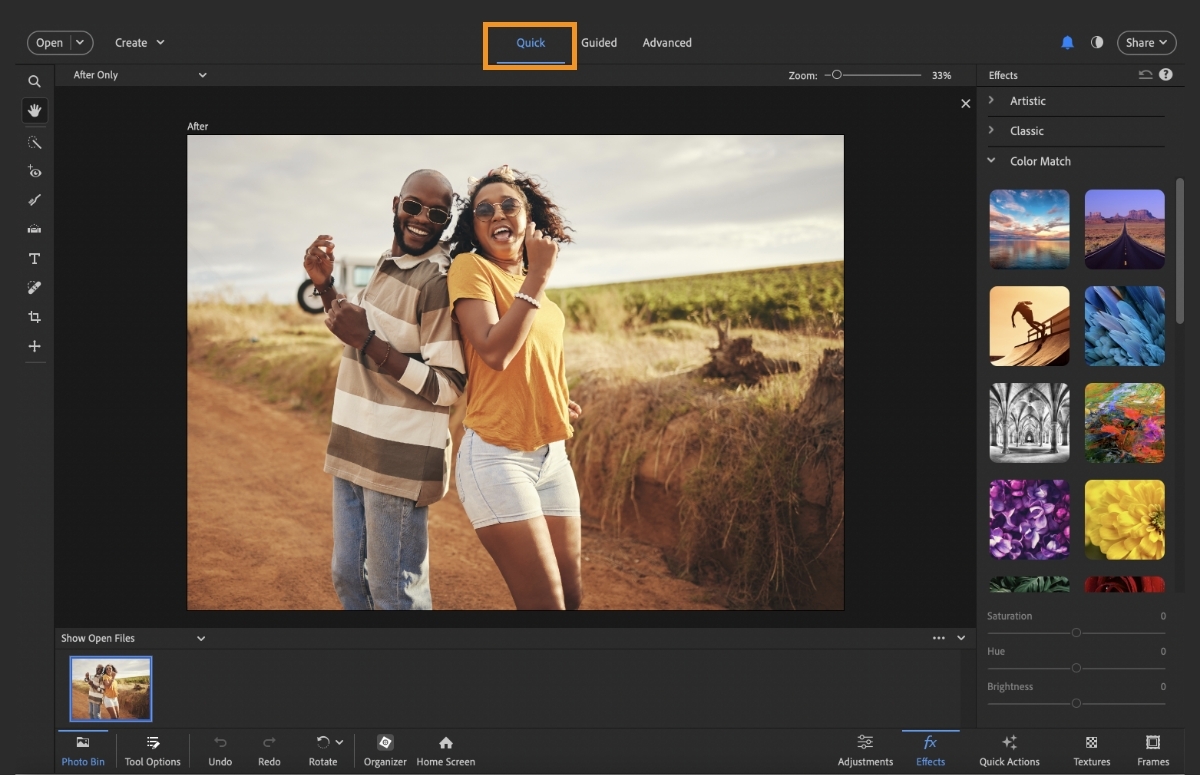Screen dimensions: 1200x775
Task: Switch to the Advanced tab
Action: [x=667, y=43]
